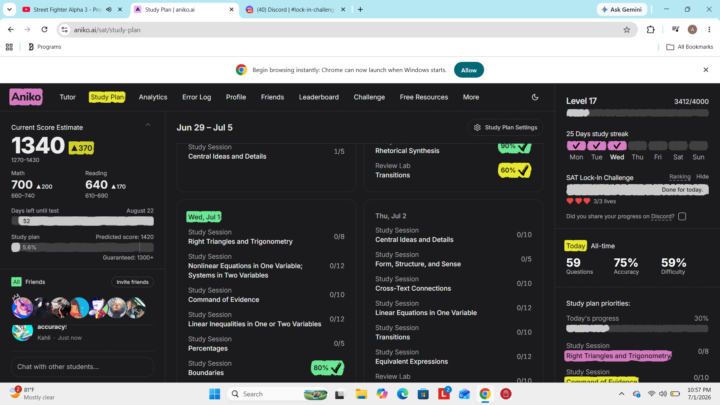Open Kahli's avatar in the chat
720x405 pixels.
coord(22,332)
